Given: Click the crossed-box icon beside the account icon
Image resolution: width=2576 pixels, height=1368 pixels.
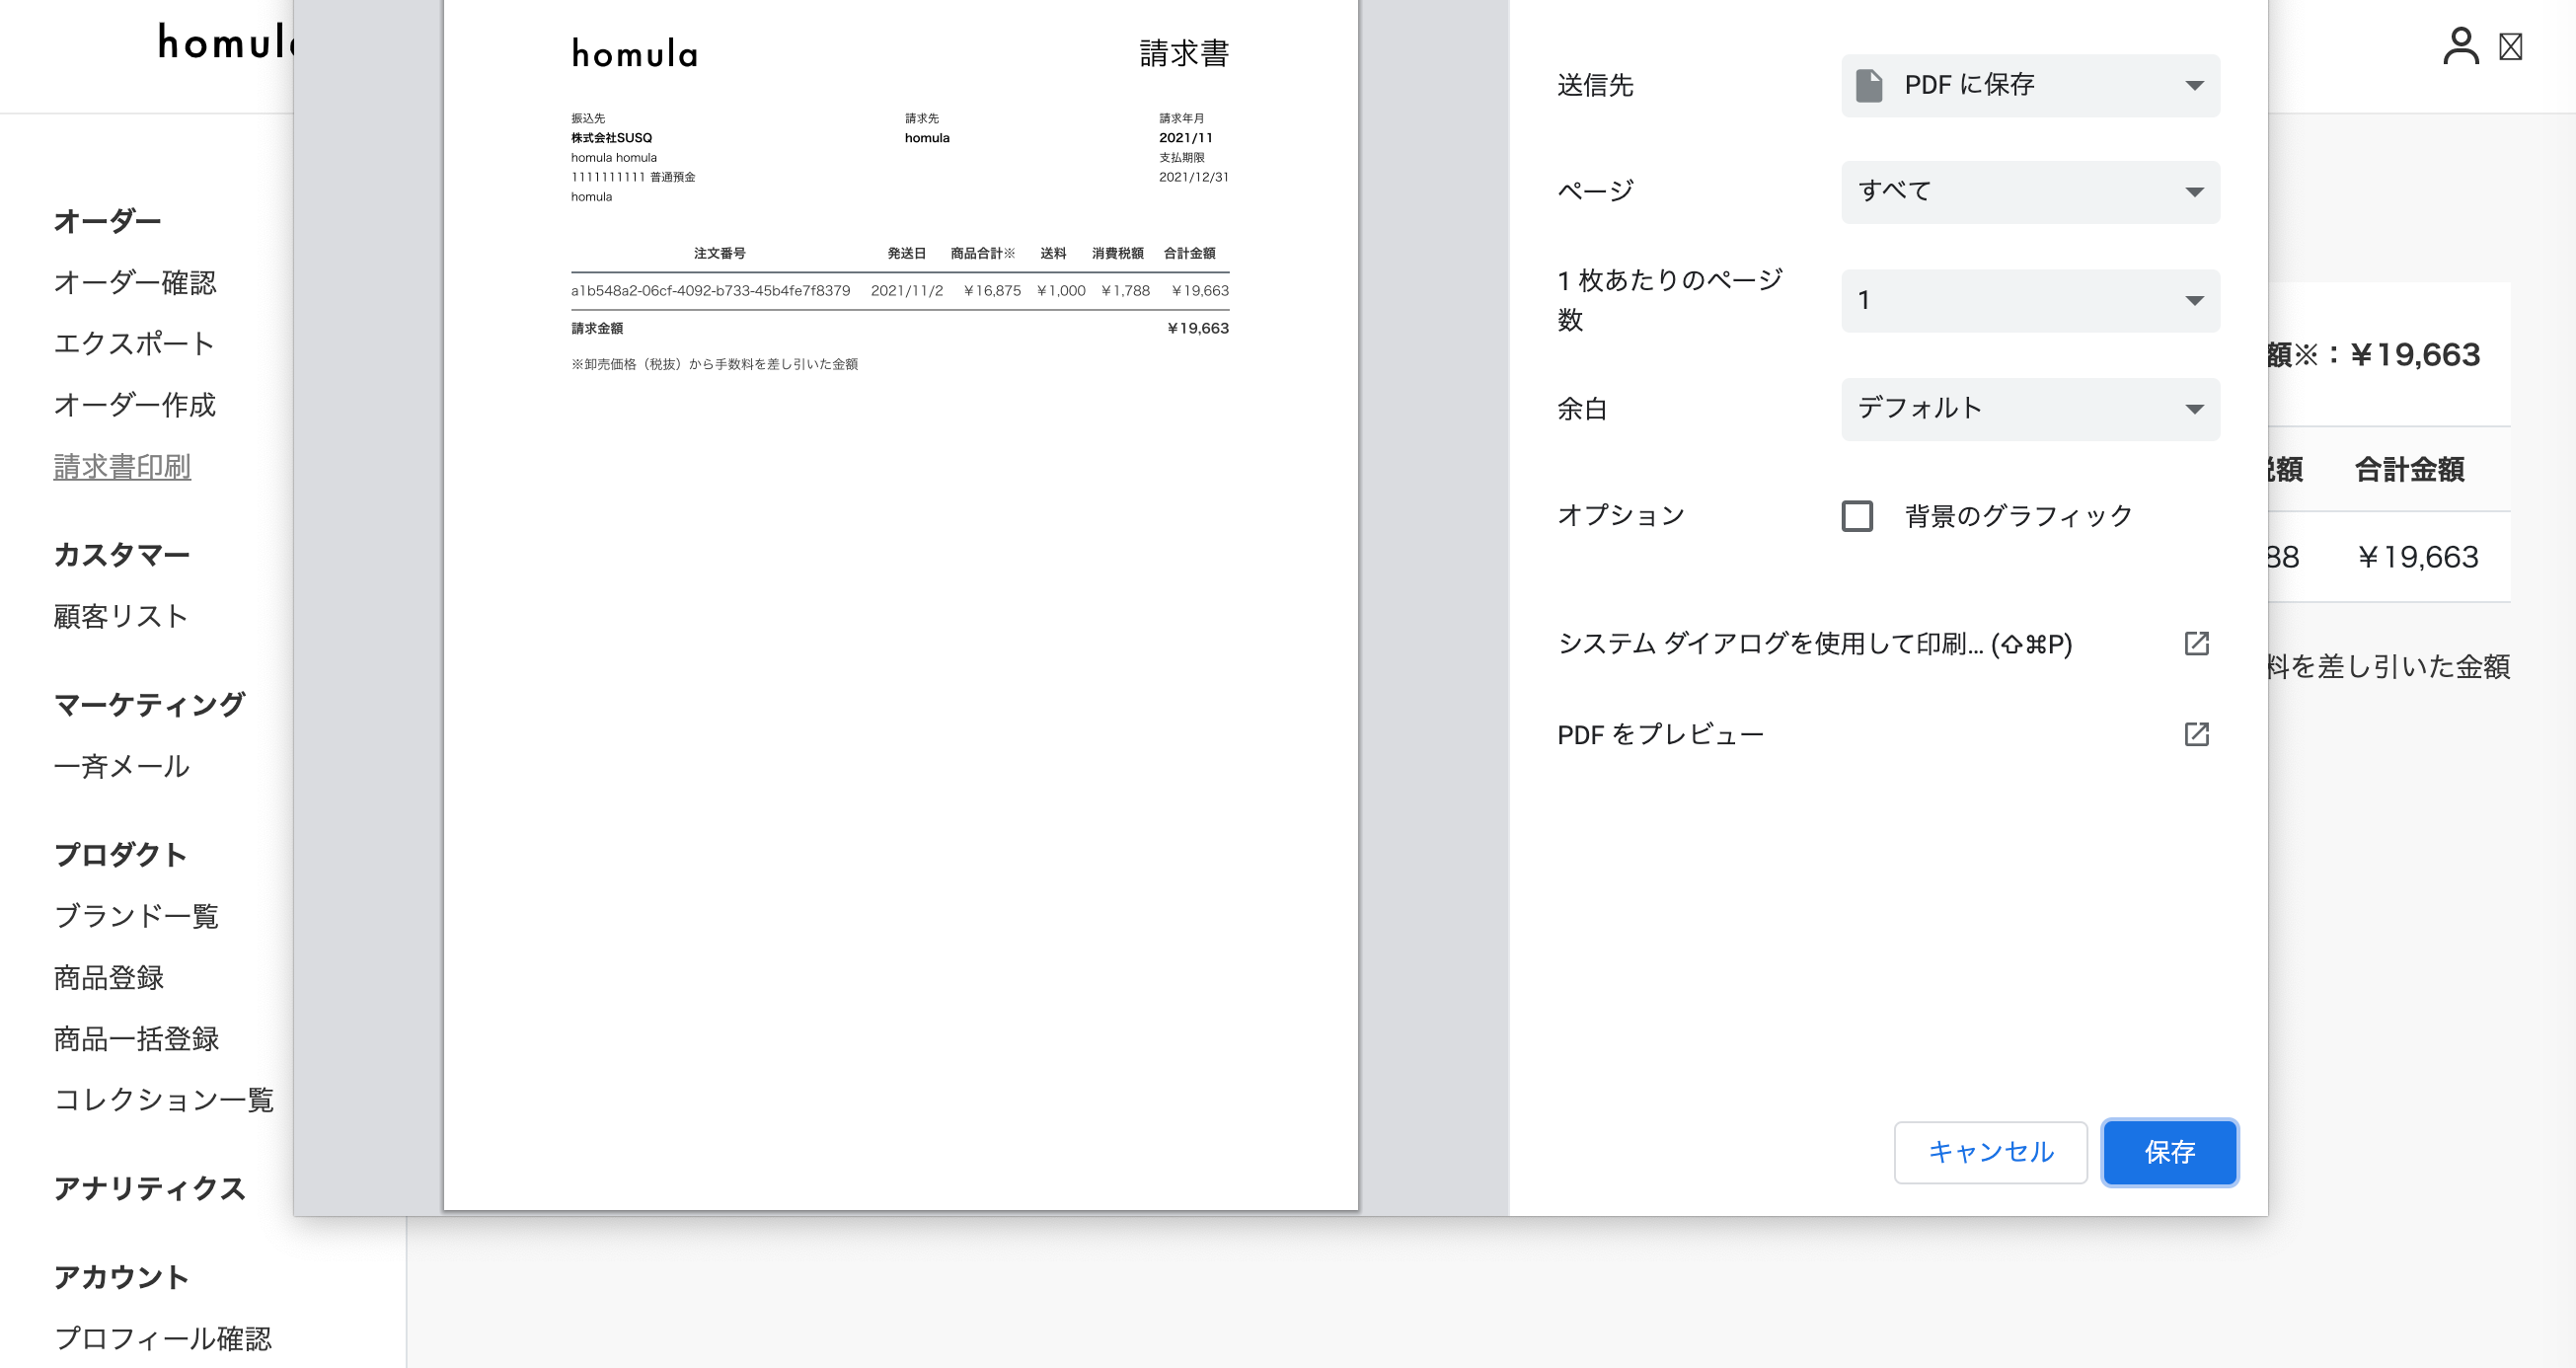Looking at the screenshot, I should click(2510, 47).
